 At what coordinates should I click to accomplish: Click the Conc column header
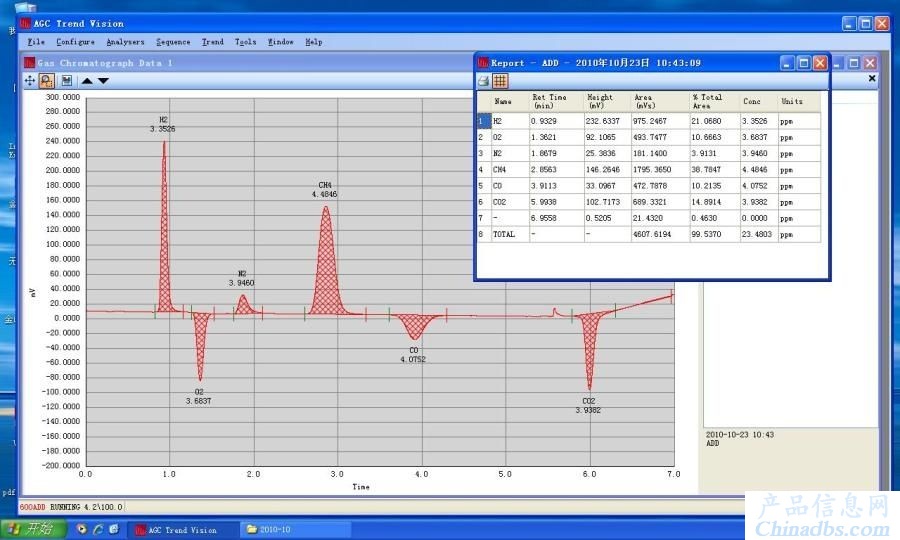(758, 102)
